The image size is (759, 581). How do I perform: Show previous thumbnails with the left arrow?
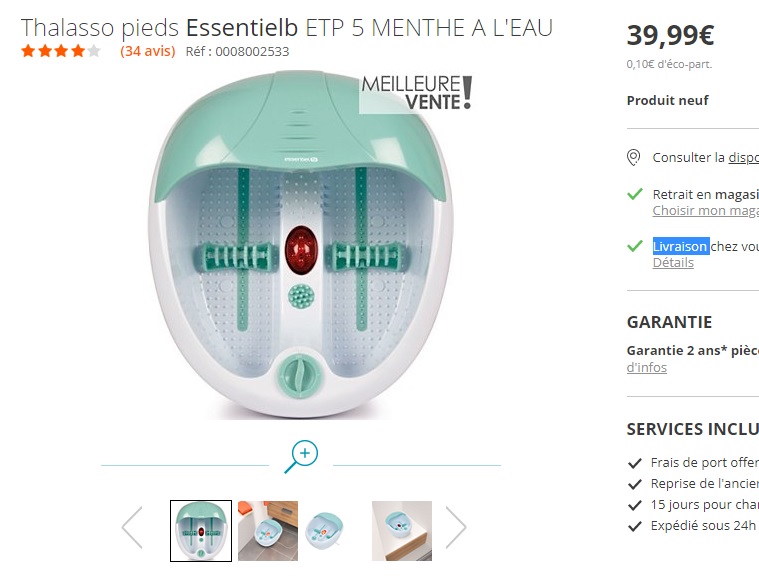[132, 527]
